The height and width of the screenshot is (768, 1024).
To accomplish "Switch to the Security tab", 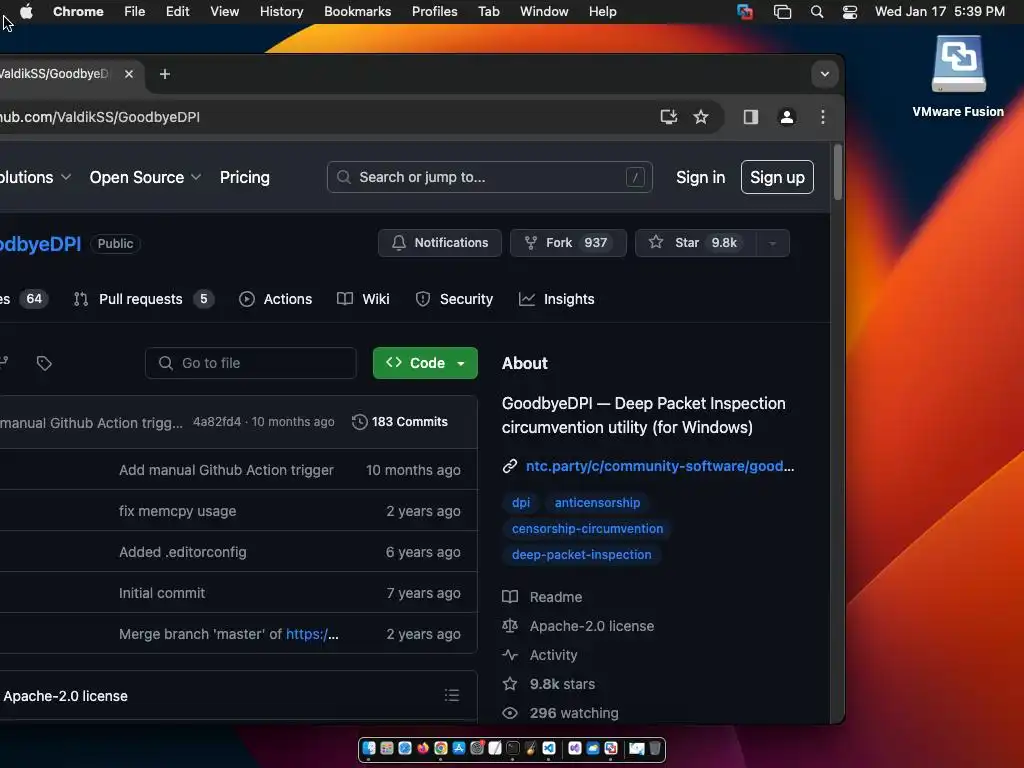I will (454, 299).
